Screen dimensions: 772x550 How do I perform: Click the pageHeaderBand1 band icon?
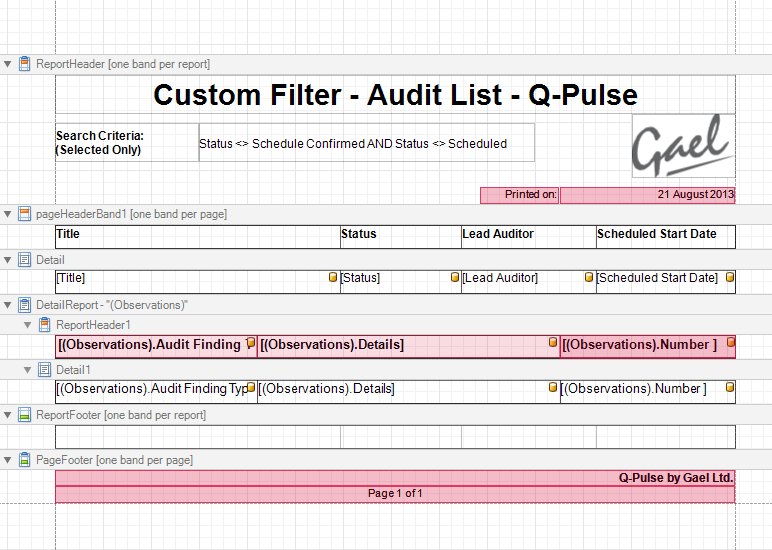pos(25,214)
